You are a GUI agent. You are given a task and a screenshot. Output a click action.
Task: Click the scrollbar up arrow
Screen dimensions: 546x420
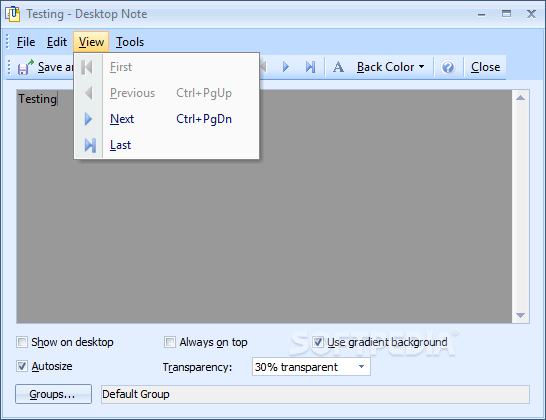[x=521, y=98]
